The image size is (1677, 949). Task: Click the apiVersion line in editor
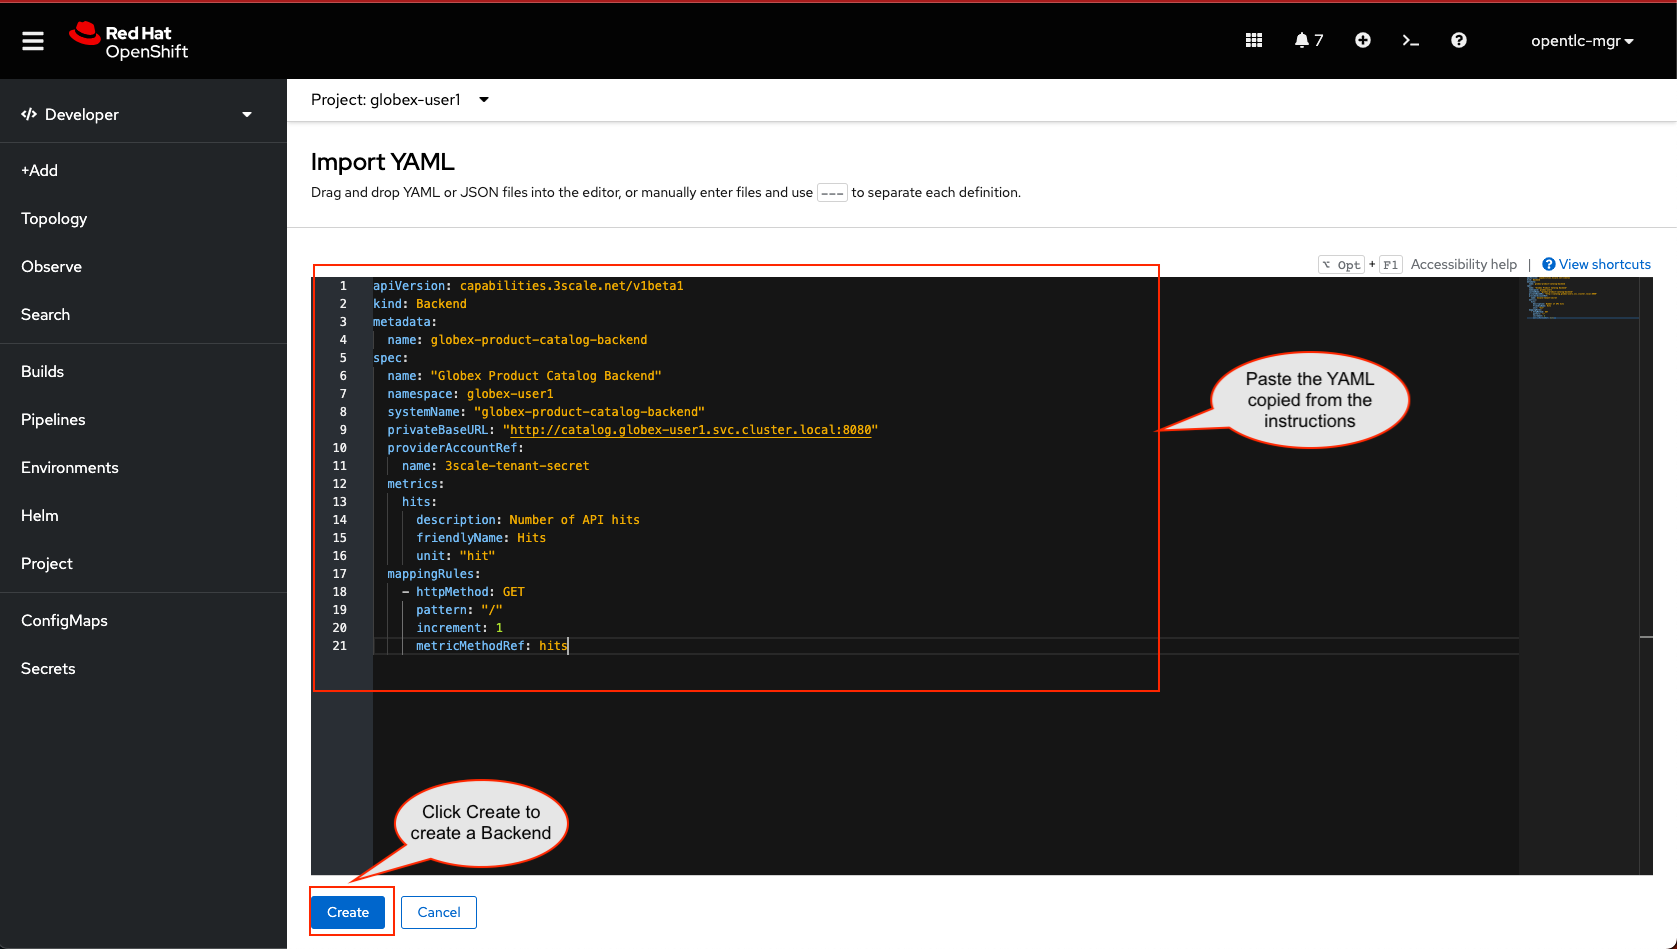tap(528, 286)
